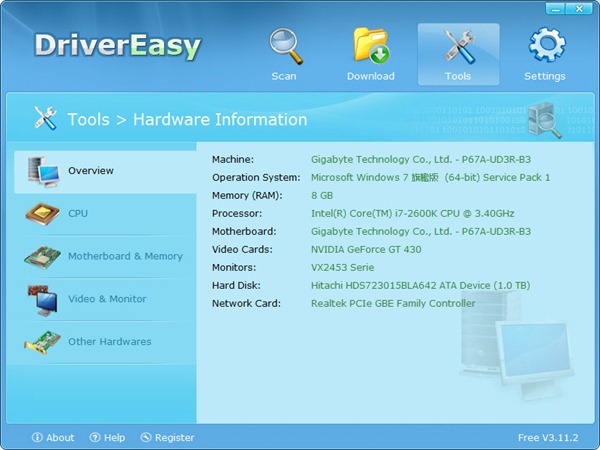Select the Overview sidebar entry
This screenshot has height=450, width=600.
coord(105,172)
